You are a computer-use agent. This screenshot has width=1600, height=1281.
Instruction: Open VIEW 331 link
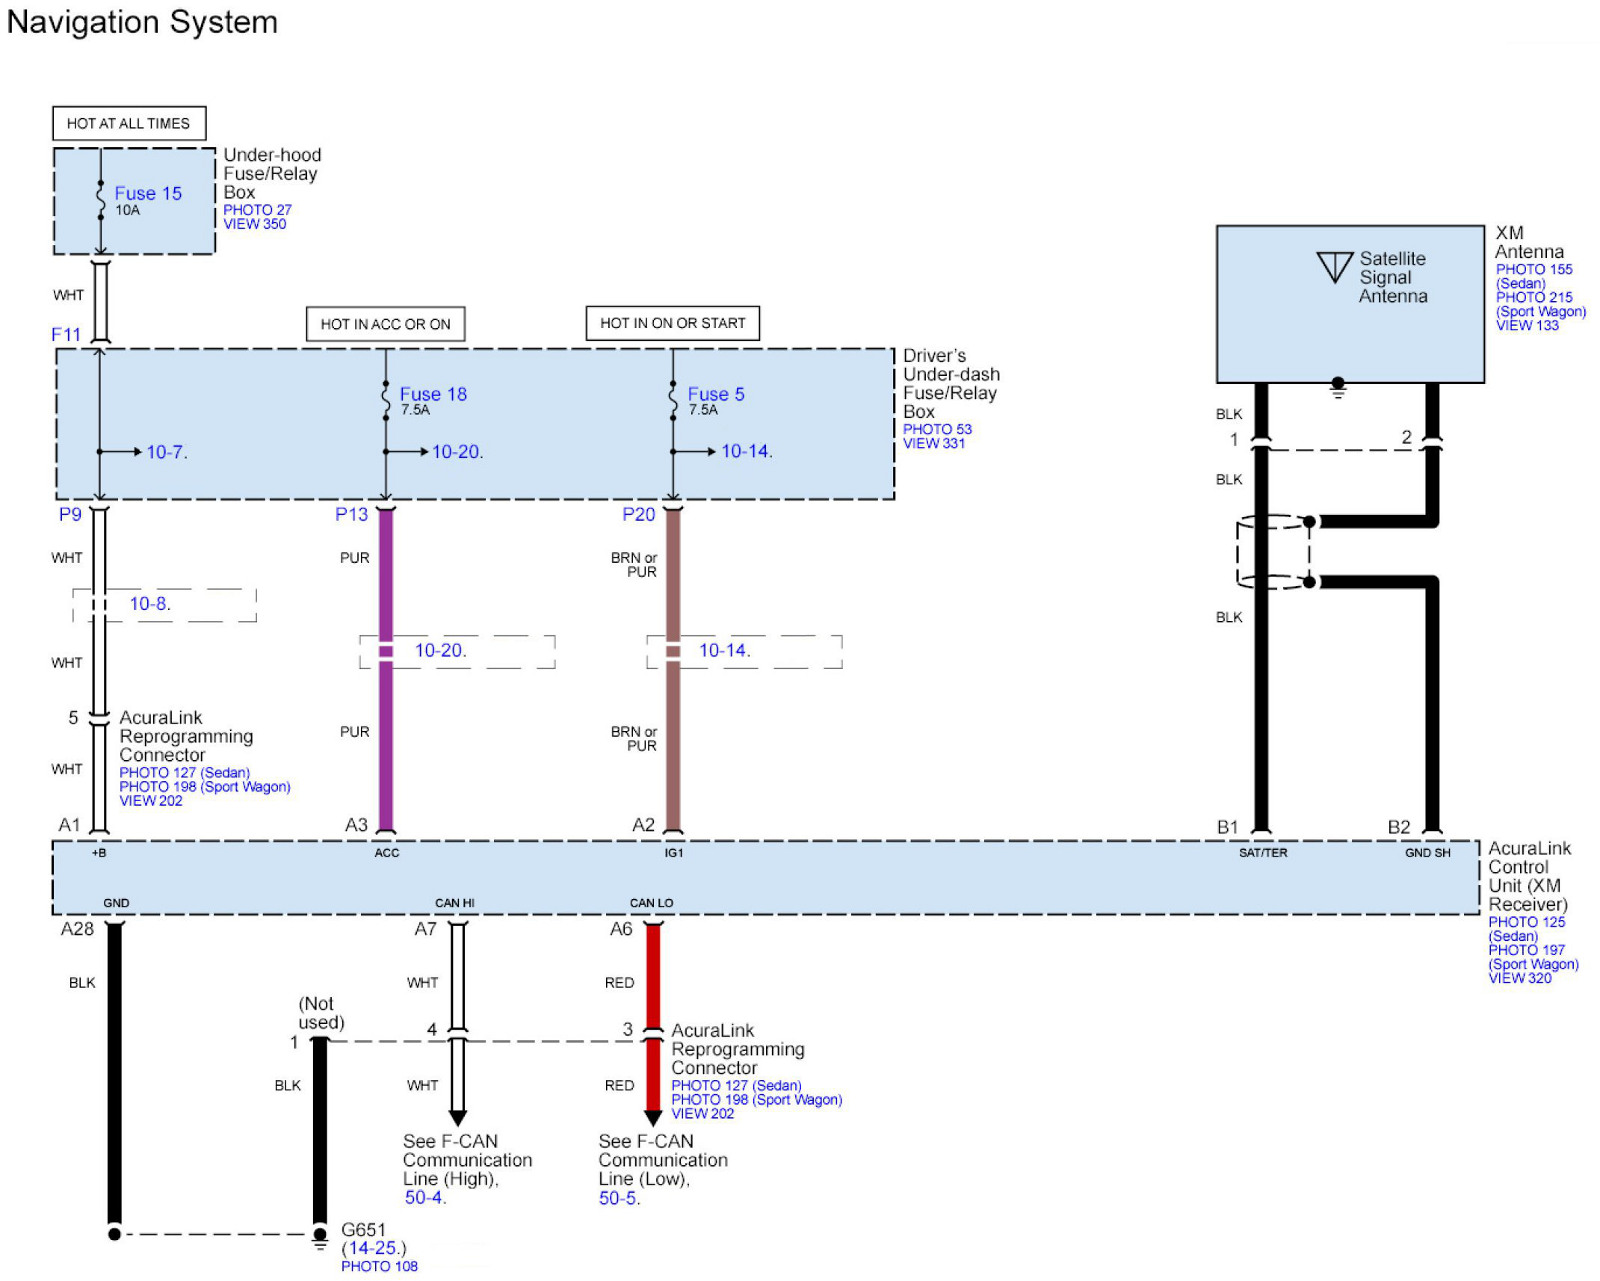[934, 443]
